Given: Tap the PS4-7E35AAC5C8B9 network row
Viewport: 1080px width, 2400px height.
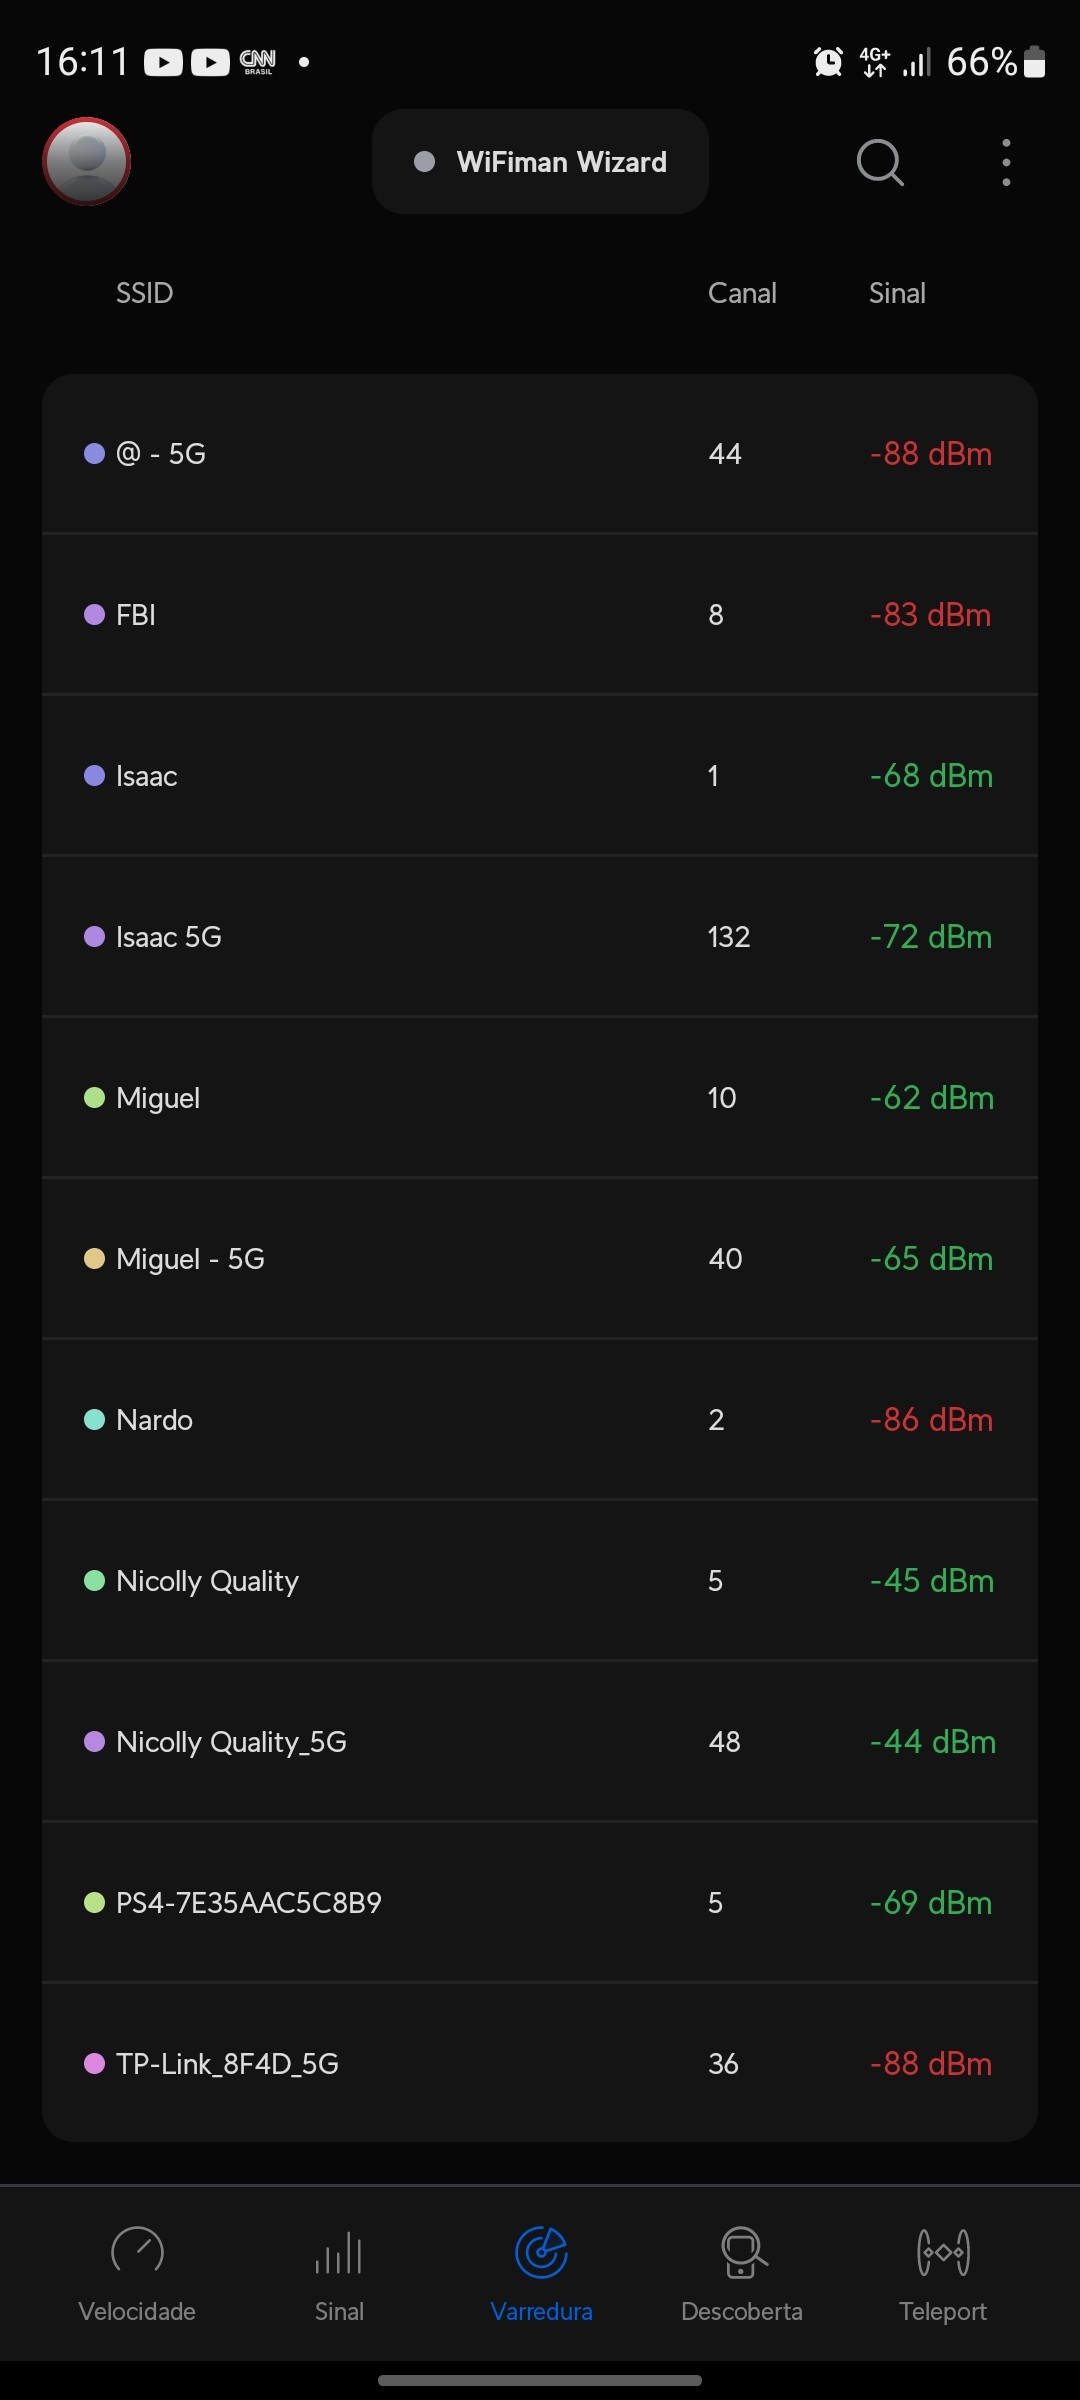Looking at the screenshot, I should [540, 1903].
